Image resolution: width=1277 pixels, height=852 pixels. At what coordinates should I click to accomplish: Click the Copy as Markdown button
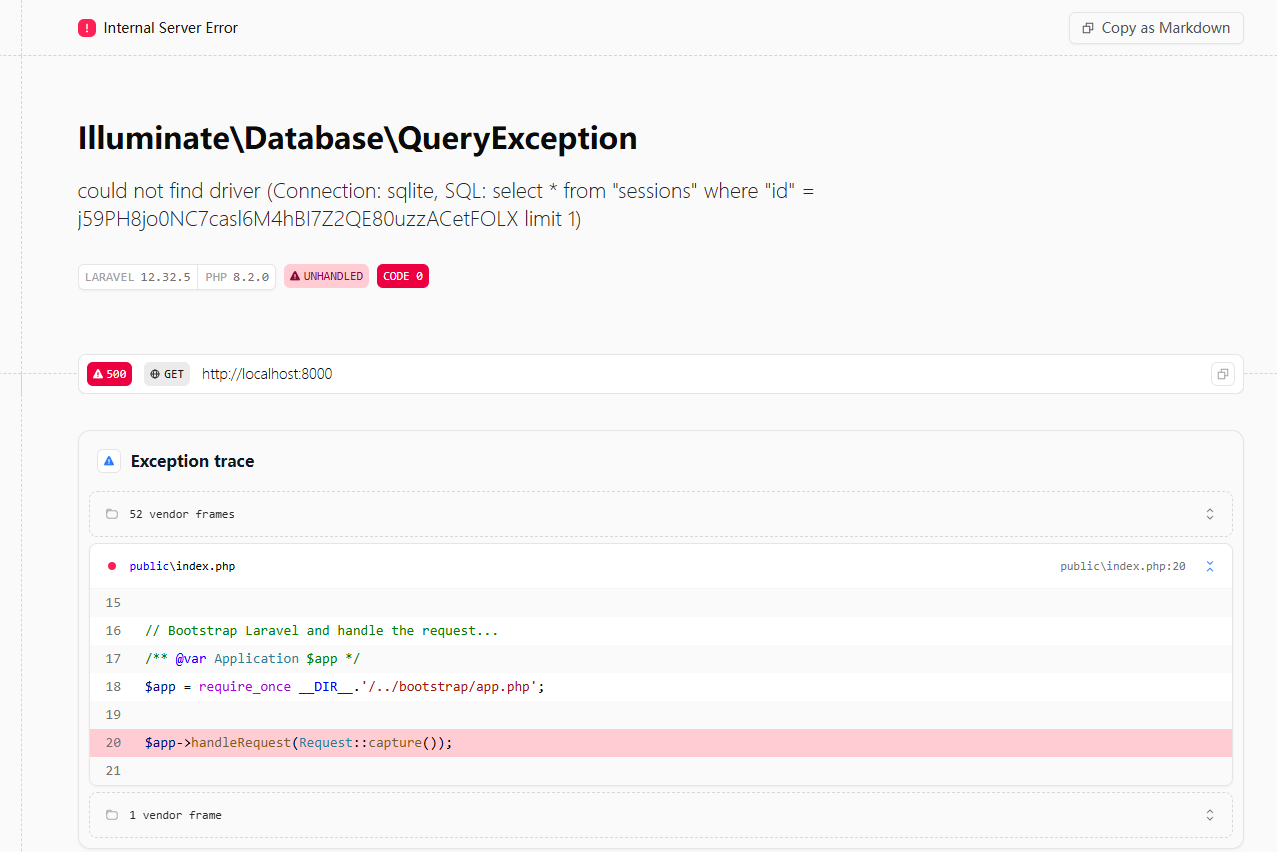coord(1156,28)
